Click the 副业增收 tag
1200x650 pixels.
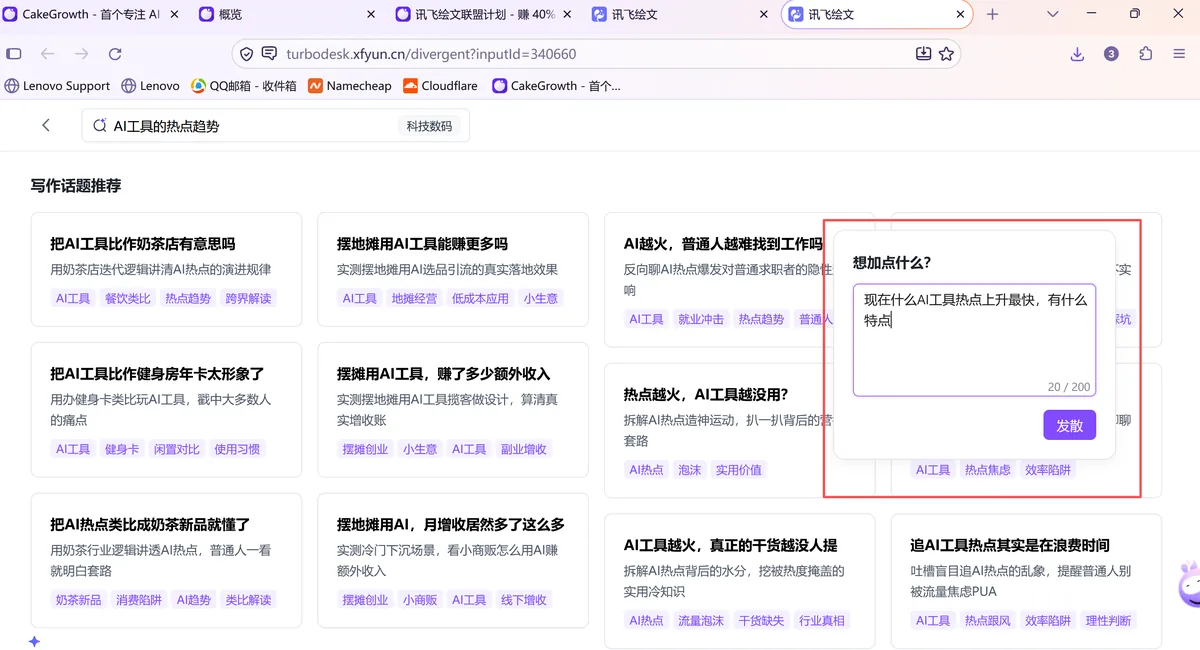click(x=524, y=449)
